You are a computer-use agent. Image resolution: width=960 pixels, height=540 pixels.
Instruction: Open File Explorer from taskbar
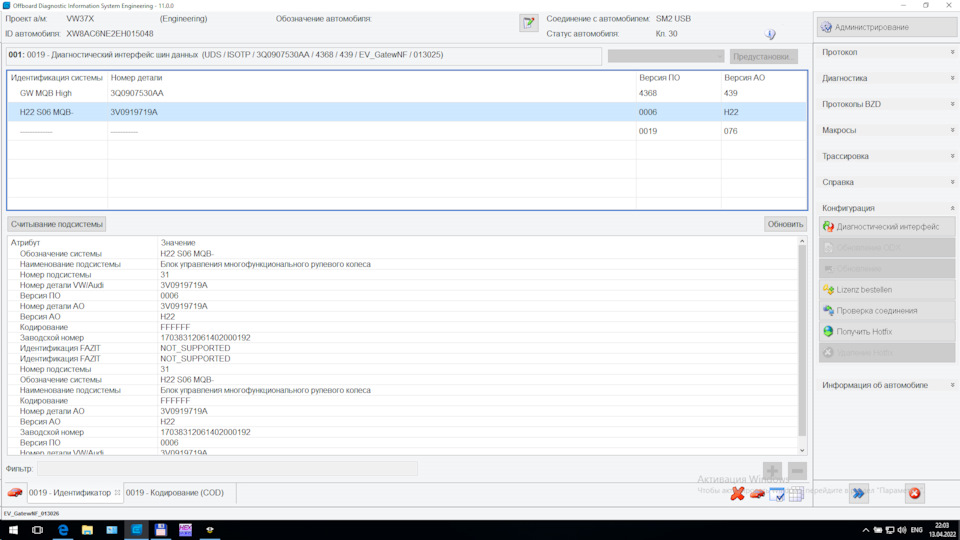(x=87, y=530)
